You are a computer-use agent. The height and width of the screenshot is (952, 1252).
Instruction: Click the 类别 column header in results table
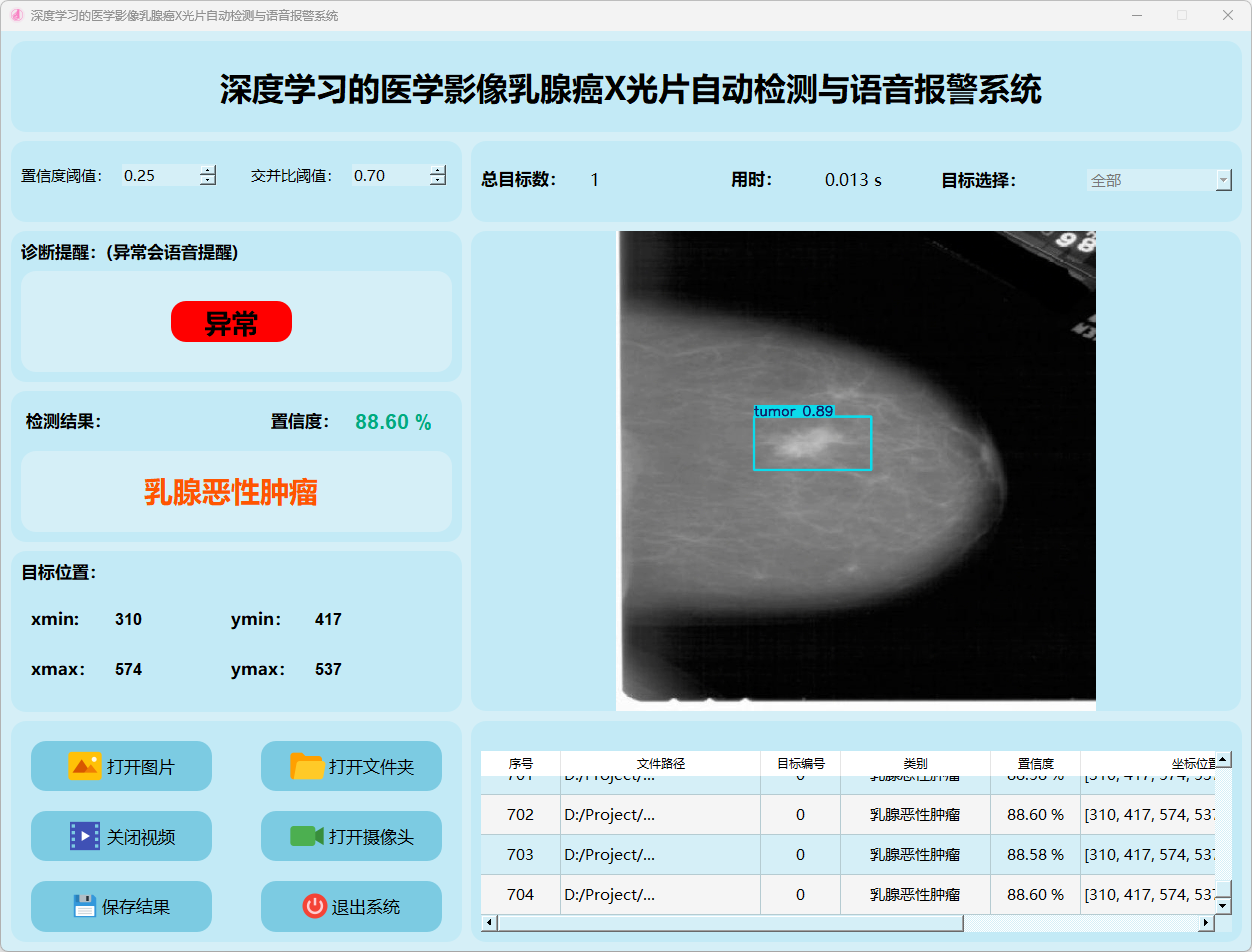pos(915,763)
